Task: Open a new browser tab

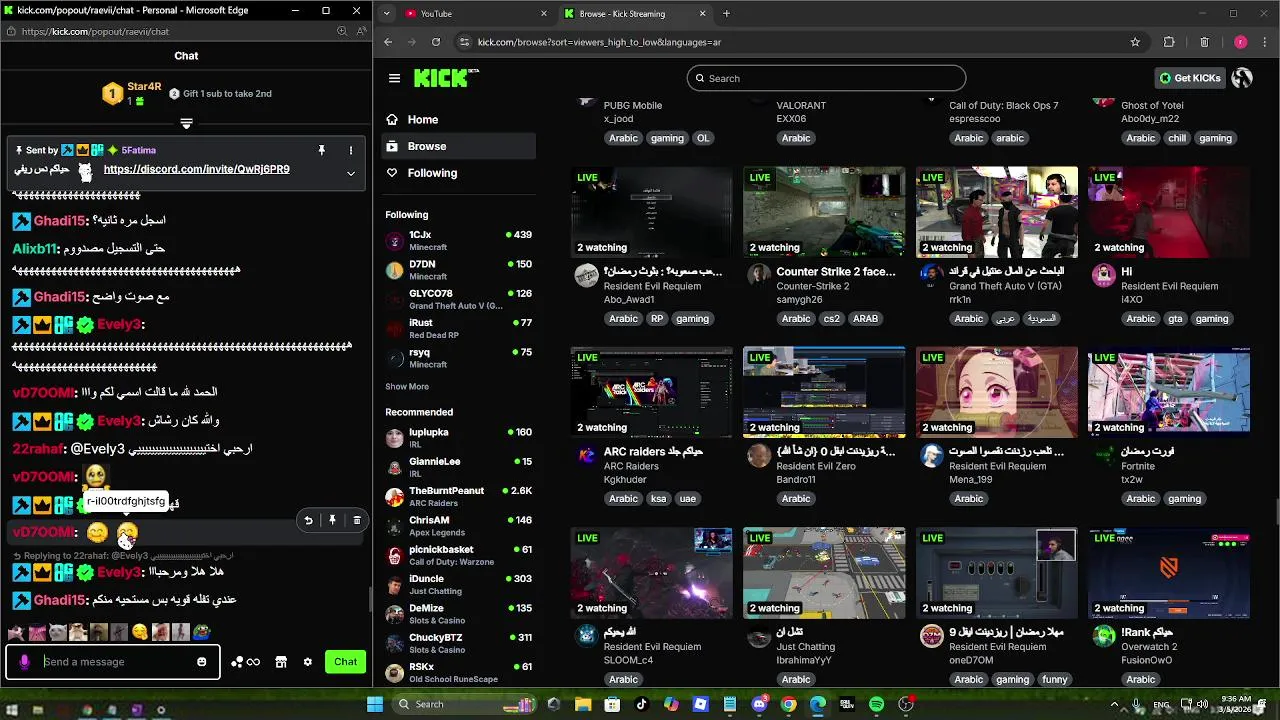Action: (726, 14)
